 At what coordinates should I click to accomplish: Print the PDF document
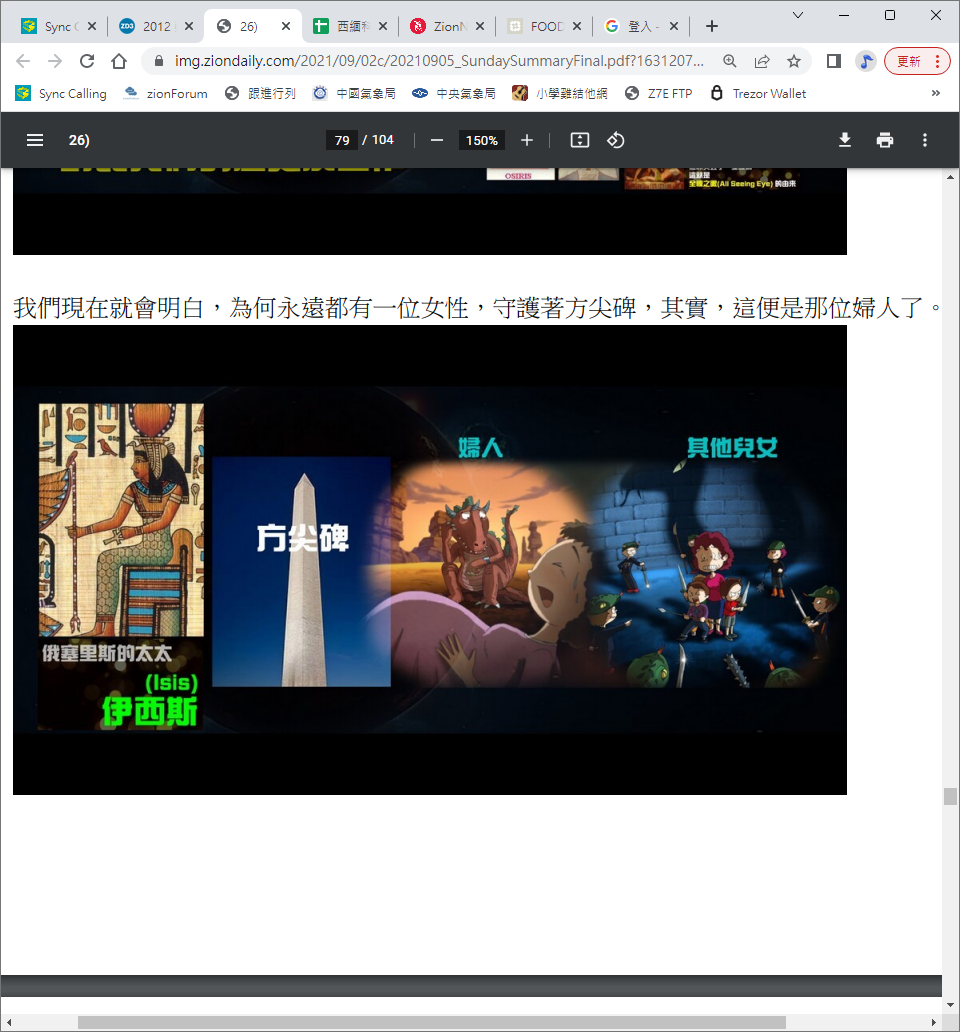pos(885,140)
